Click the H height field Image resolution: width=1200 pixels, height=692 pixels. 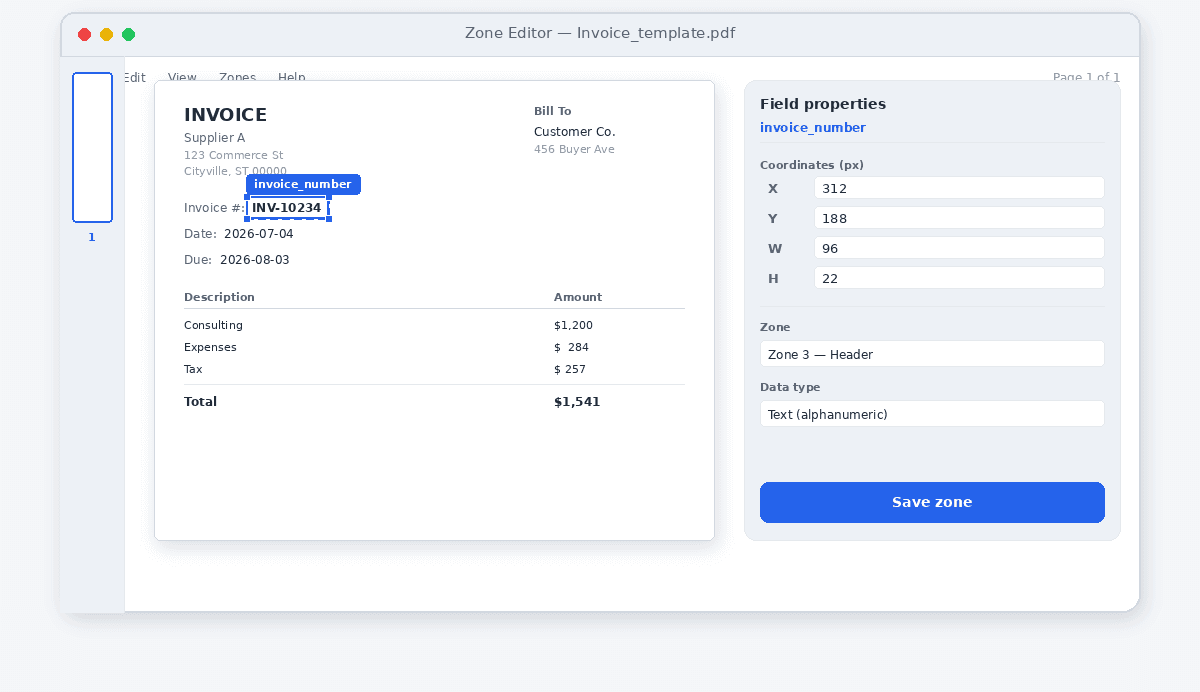(959, 278)
